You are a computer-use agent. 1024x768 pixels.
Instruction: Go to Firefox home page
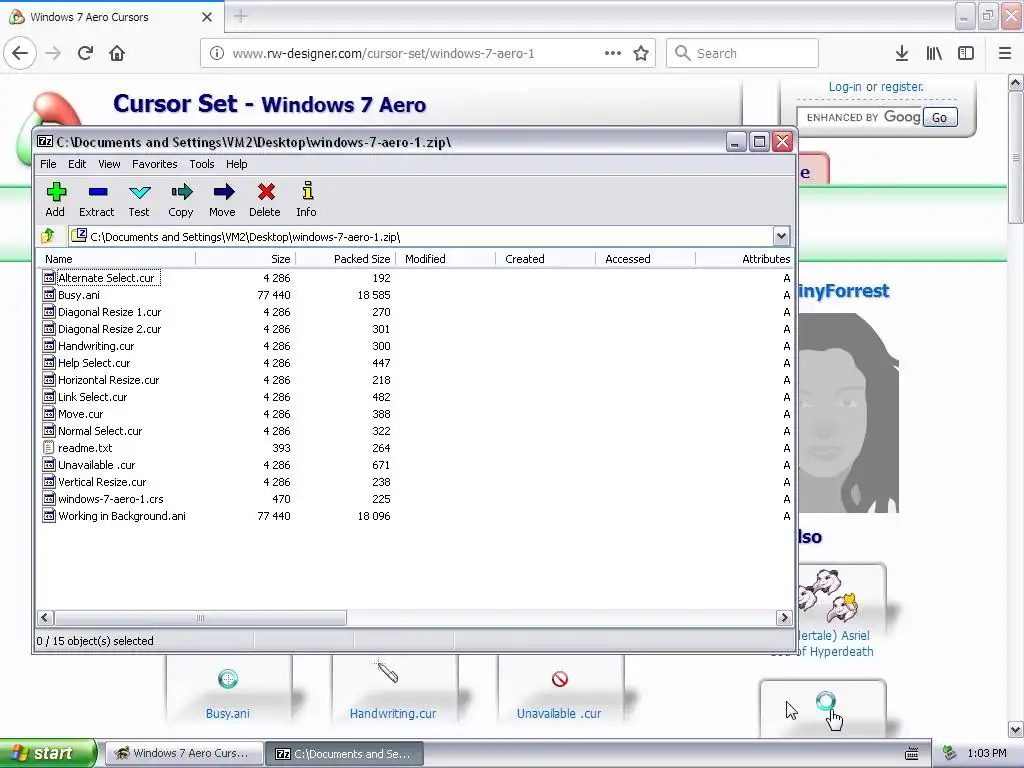pos(117,53)
